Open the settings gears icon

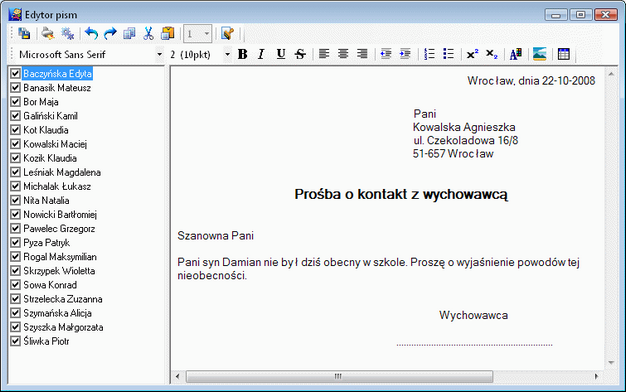pyautogui.click(x=67, y=34)
